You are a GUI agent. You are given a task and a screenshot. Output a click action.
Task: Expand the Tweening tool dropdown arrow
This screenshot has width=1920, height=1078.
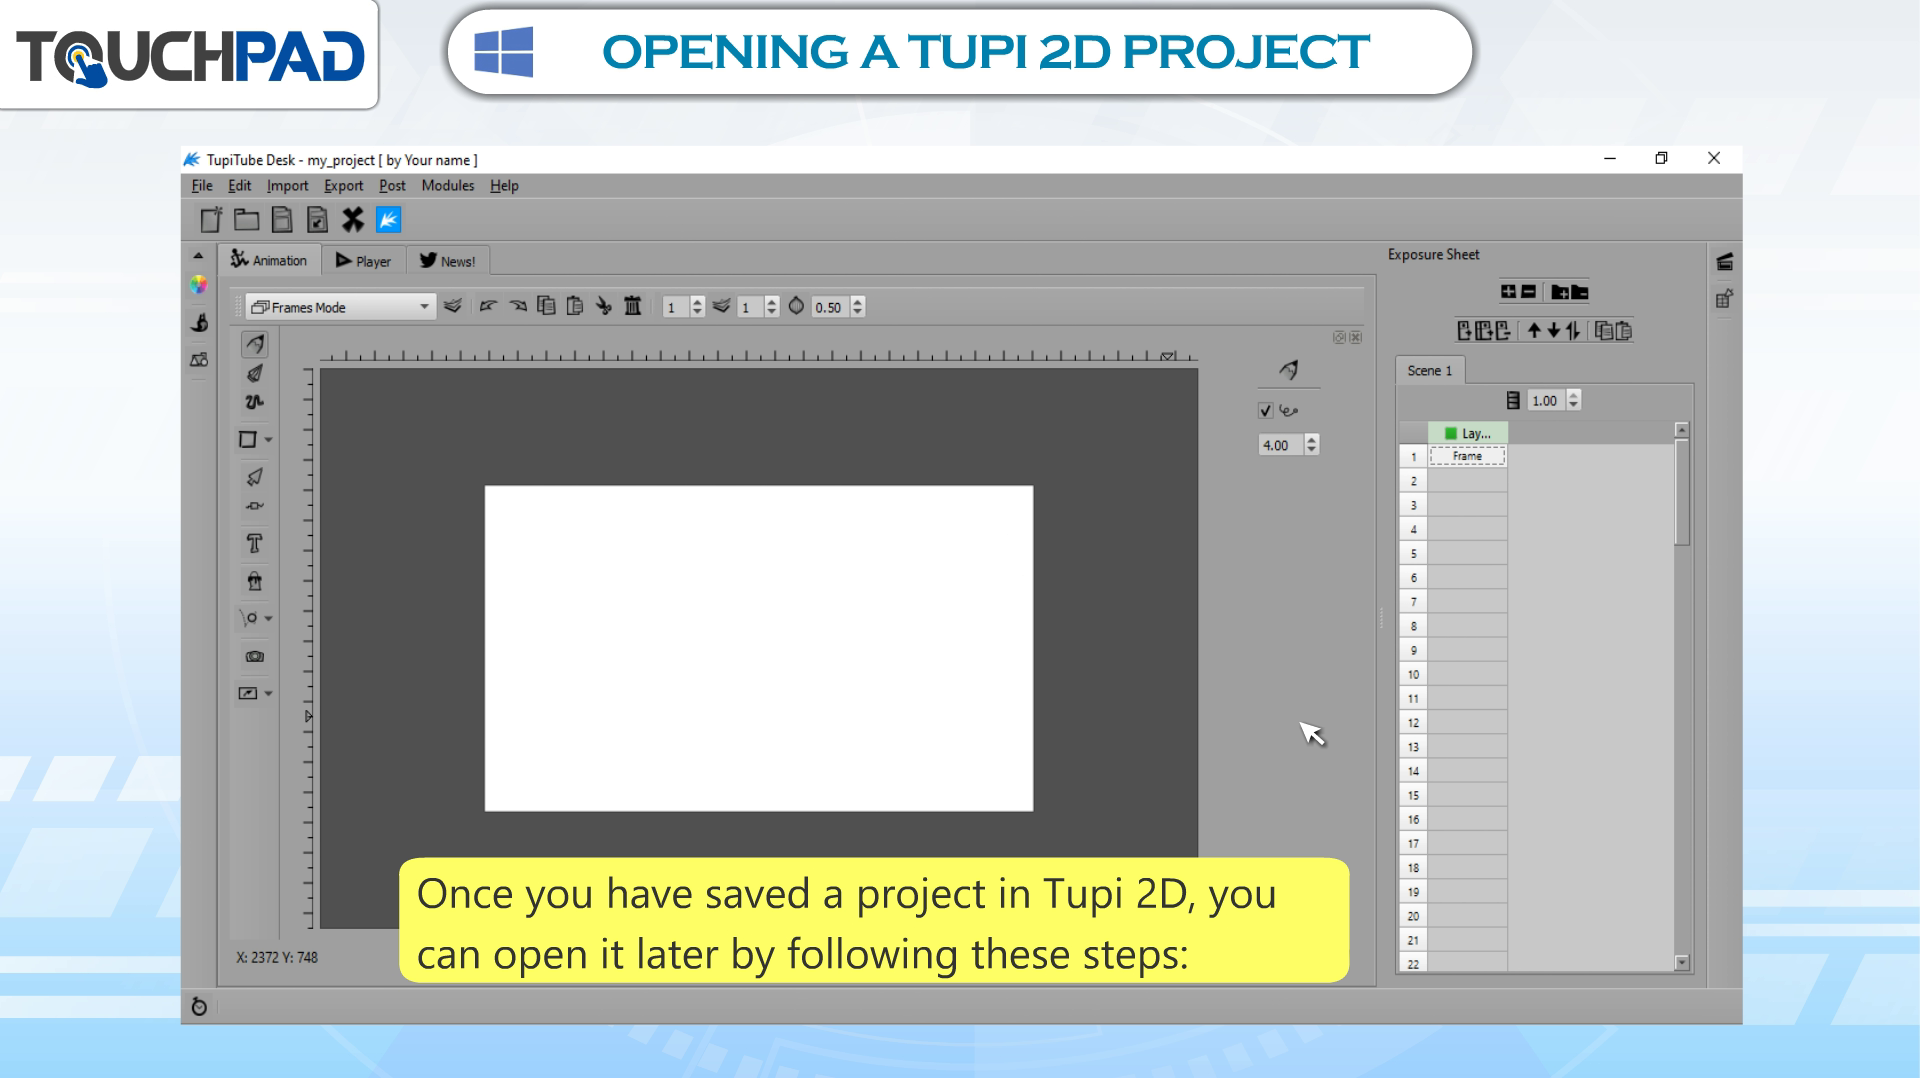click(x=268, y=619)
